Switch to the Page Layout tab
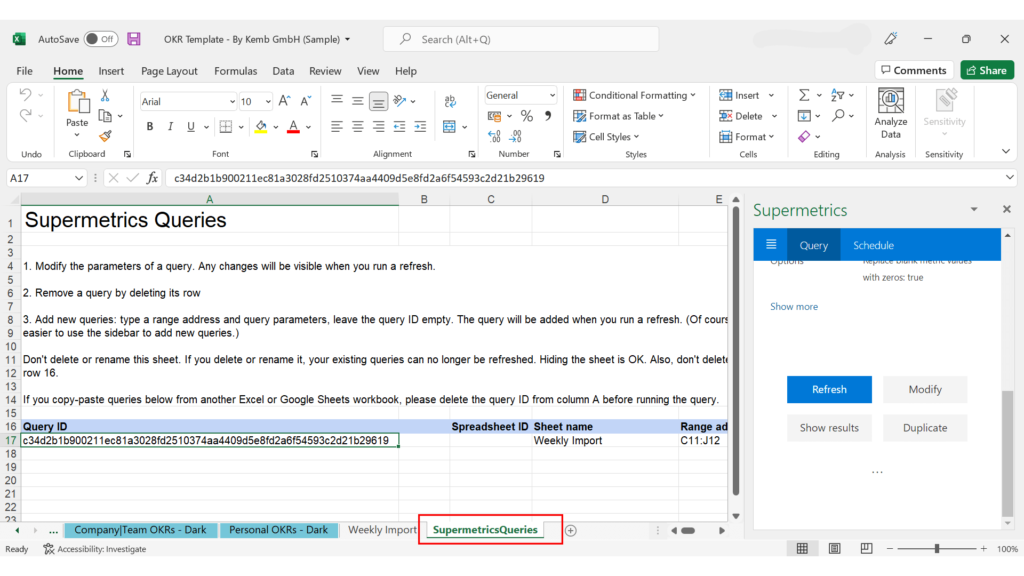This screenshot has height=576, width=1024. tap(169, 71)
